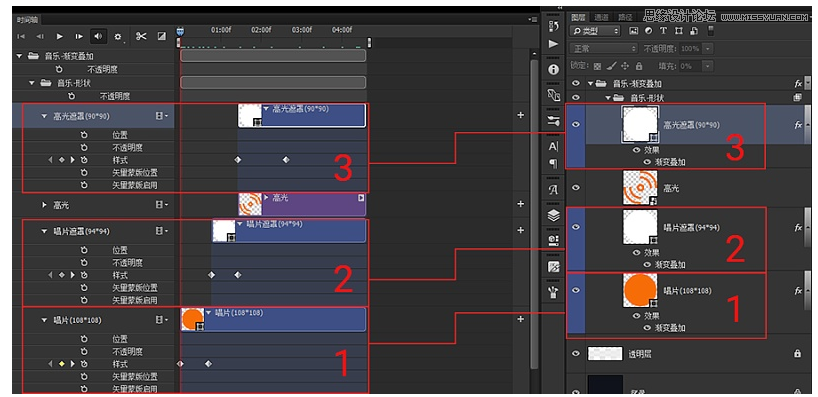
Task: Open filmstrip menu for 唱片遮罩(94*94) track
Action: click(162, 231)
